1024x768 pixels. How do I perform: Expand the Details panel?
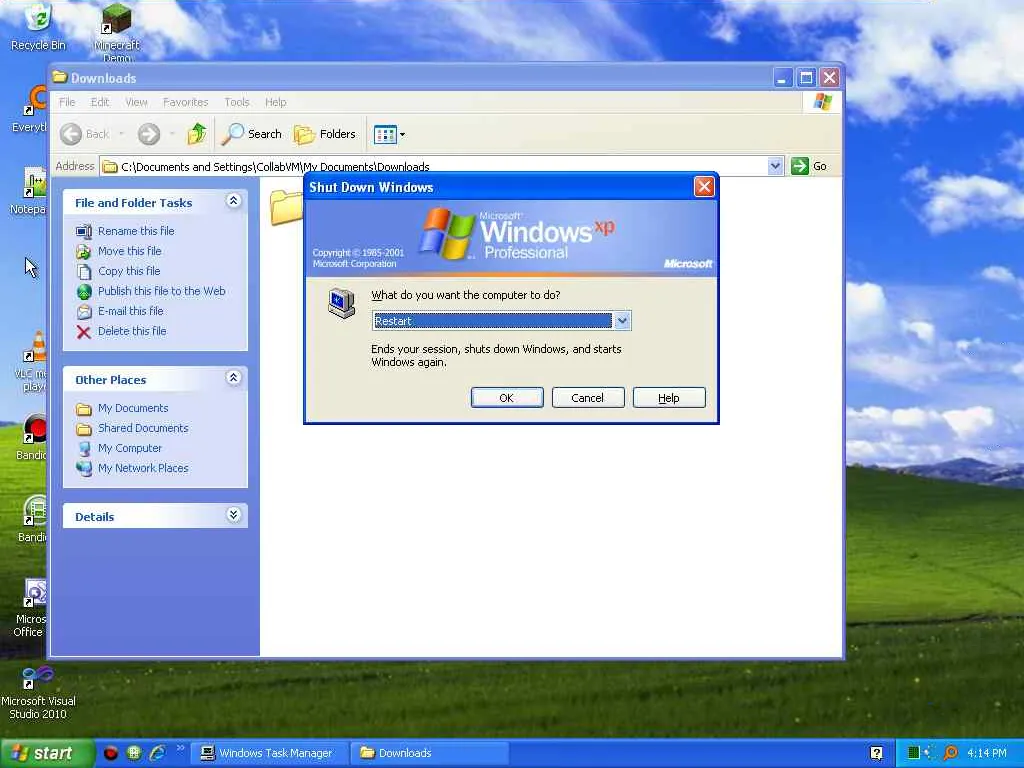point(233,515)
